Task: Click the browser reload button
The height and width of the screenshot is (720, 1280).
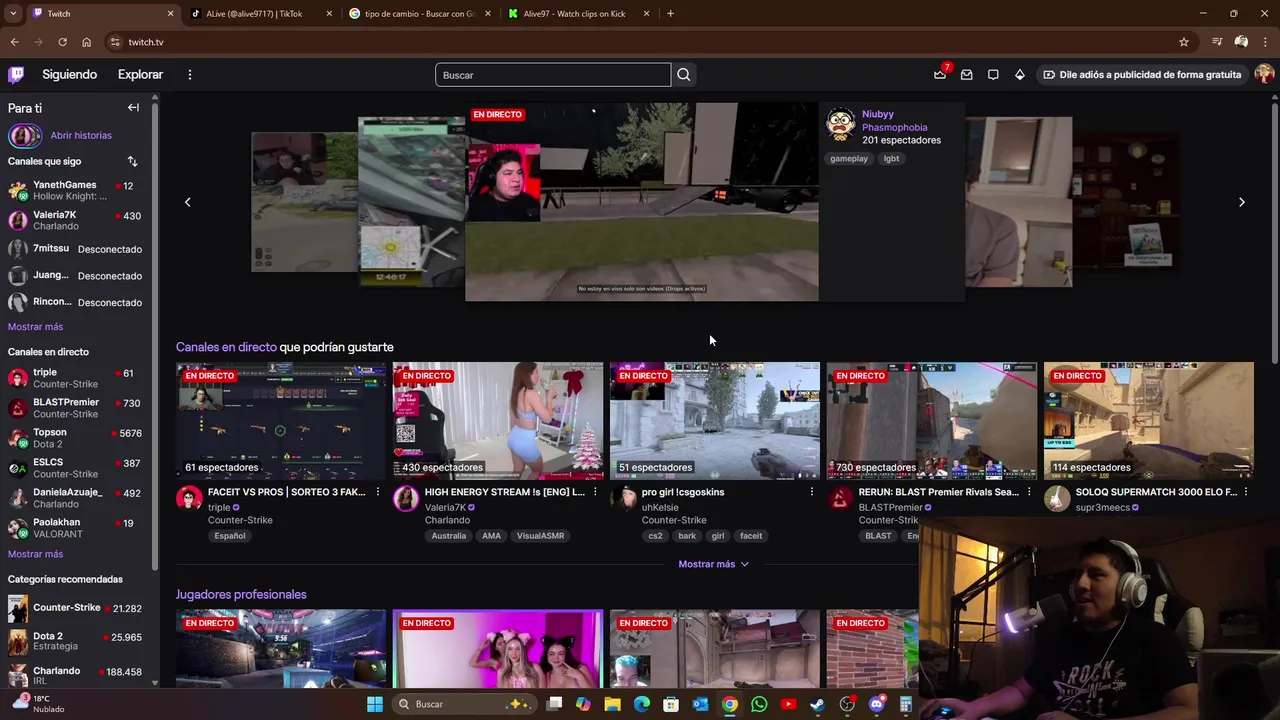Action: click(62, 42)
